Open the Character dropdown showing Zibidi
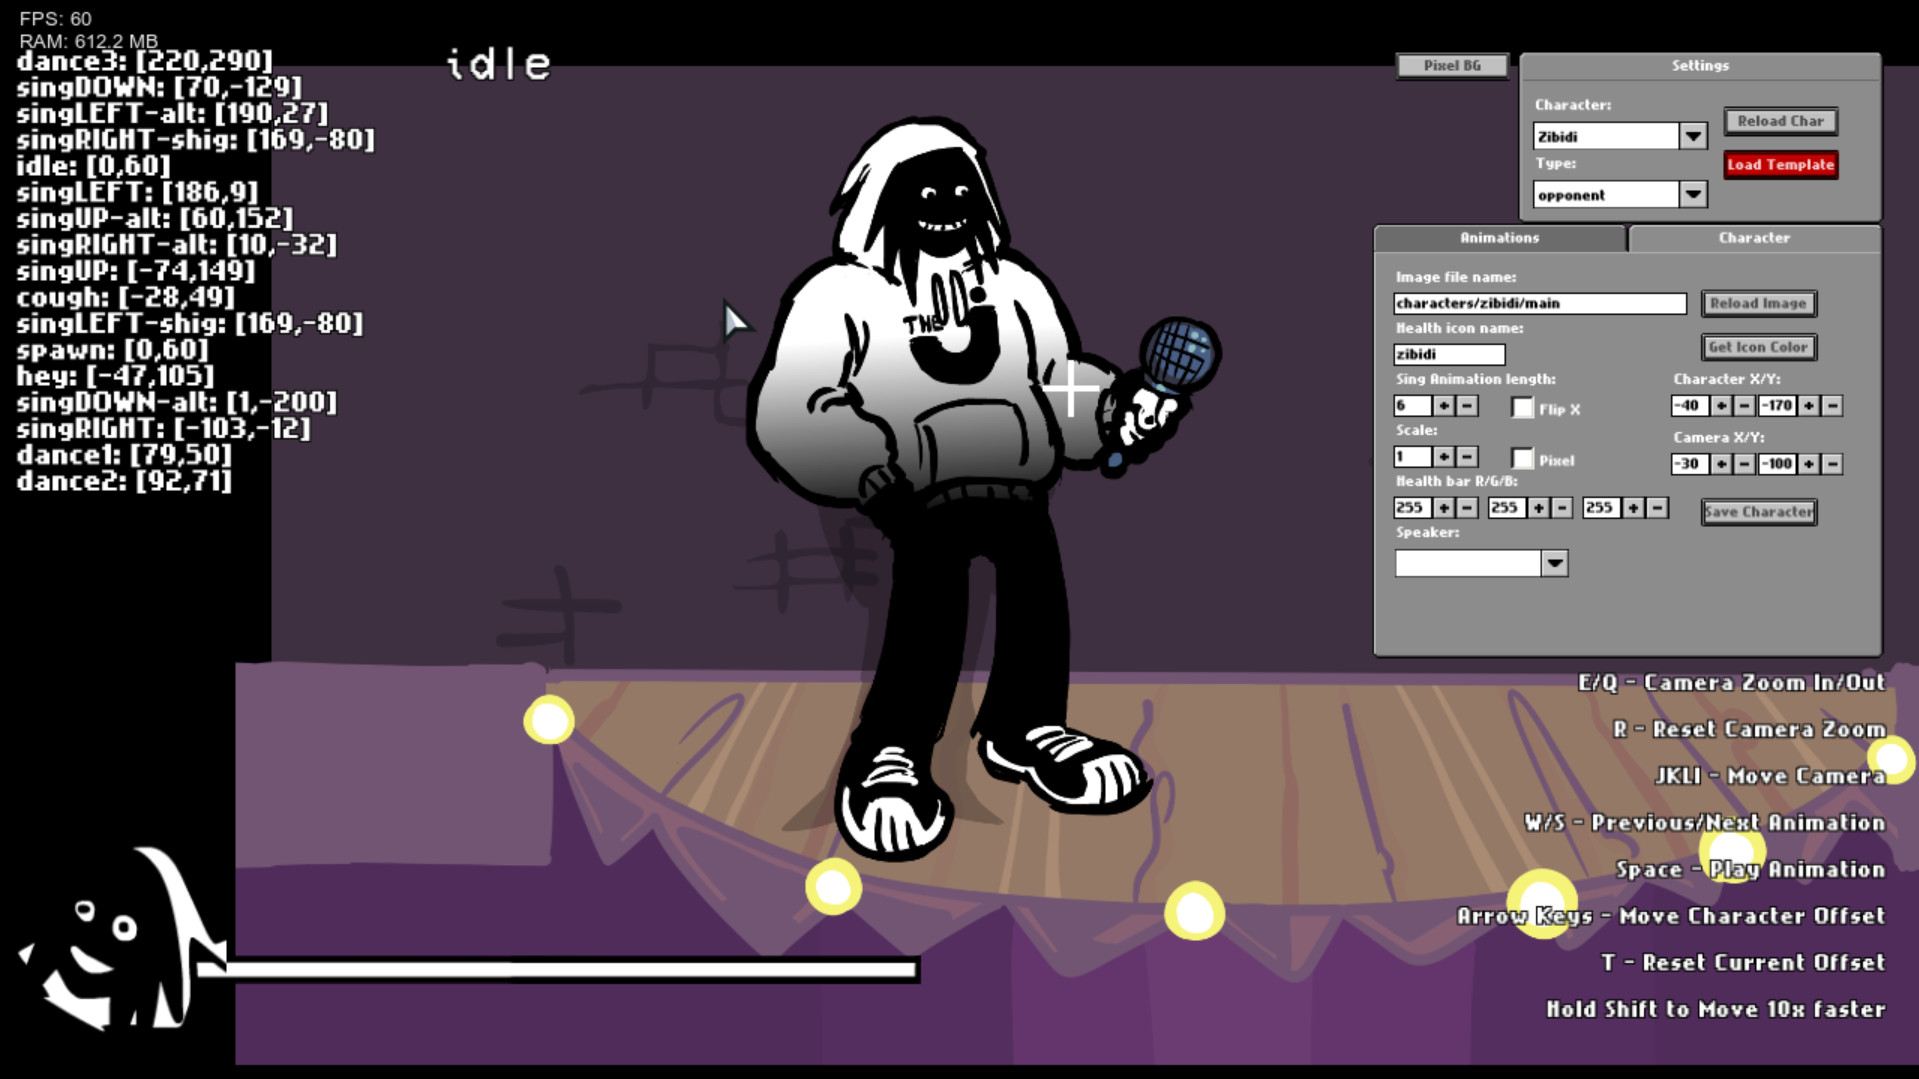1919x1079 pixels. pos(1692,136)
